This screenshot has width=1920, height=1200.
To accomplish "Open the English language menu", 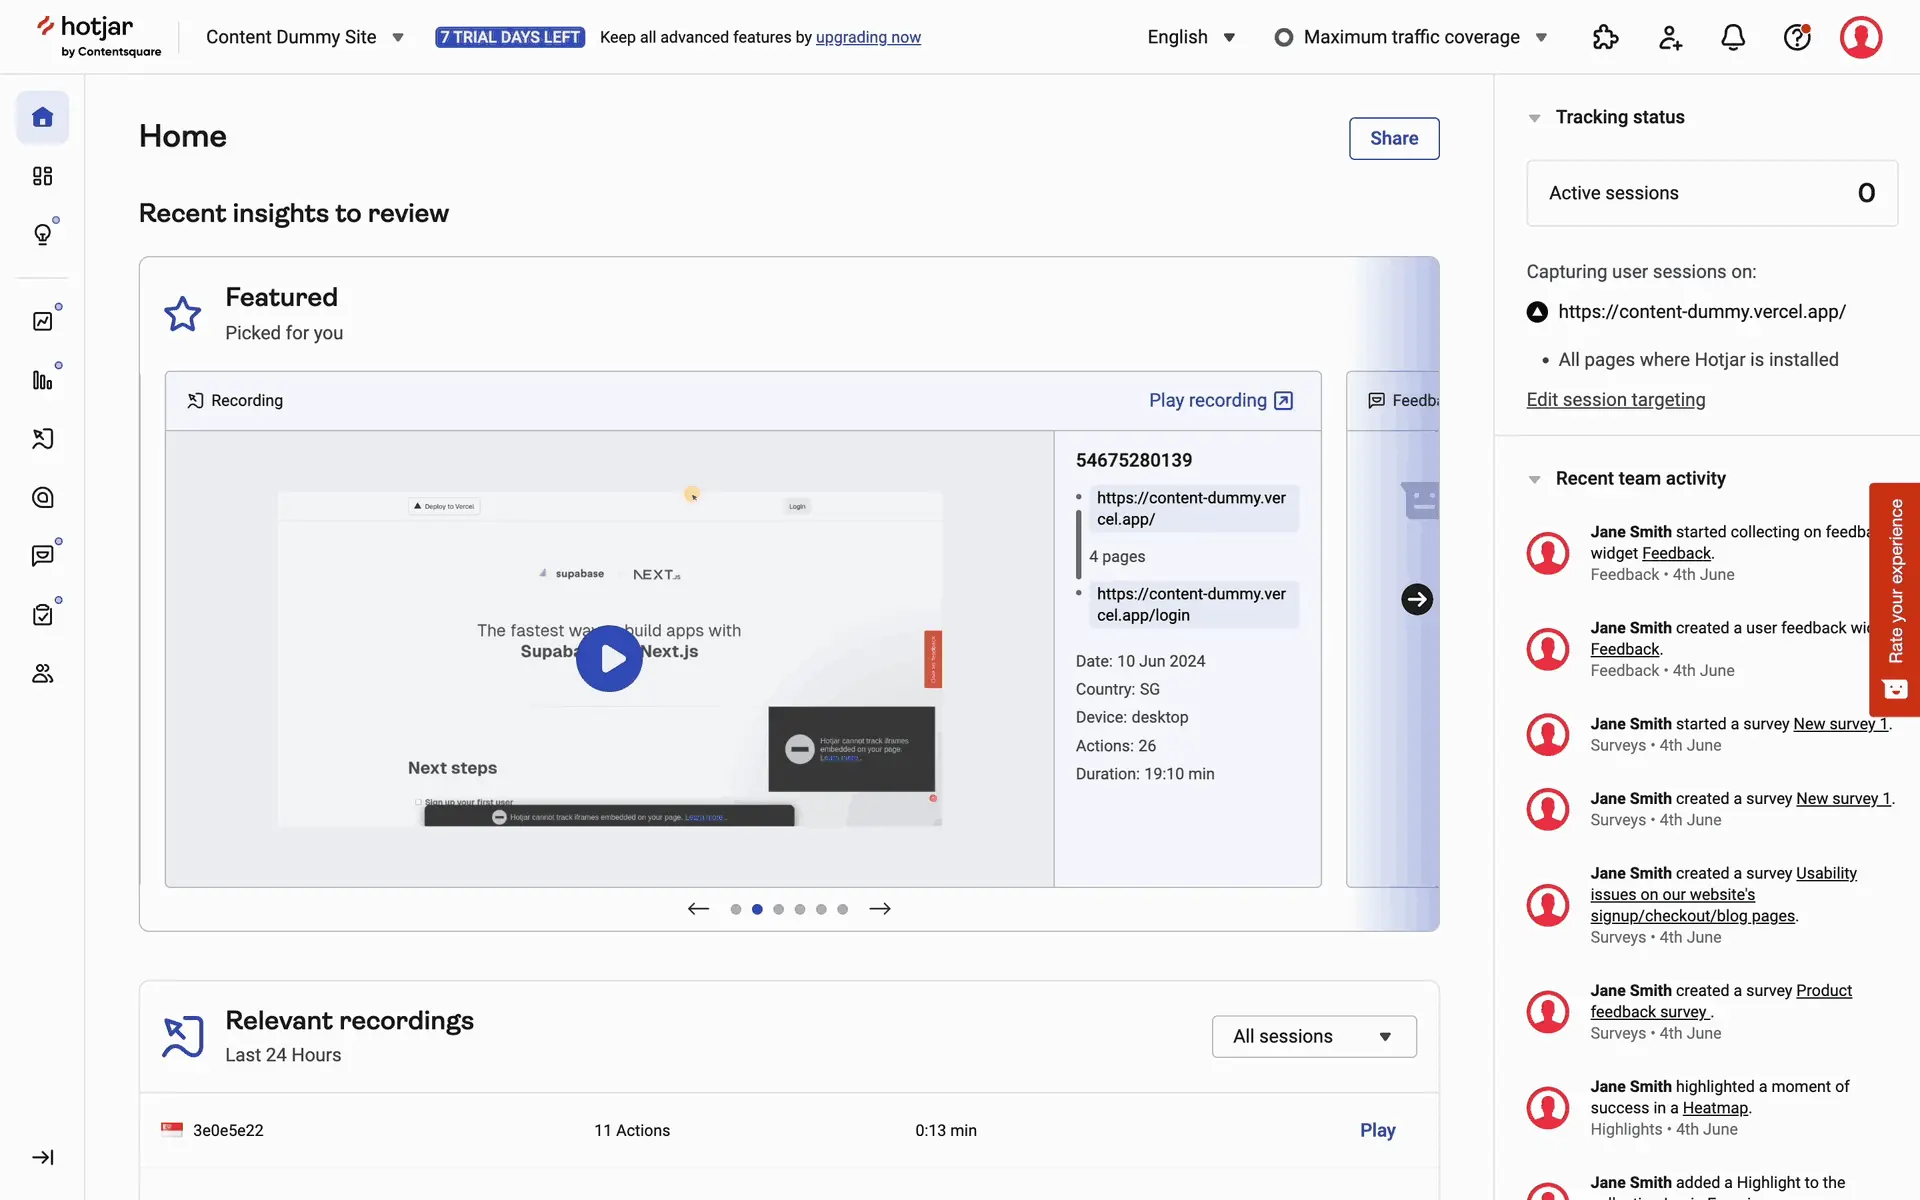I will click(x=1191, y=38).
